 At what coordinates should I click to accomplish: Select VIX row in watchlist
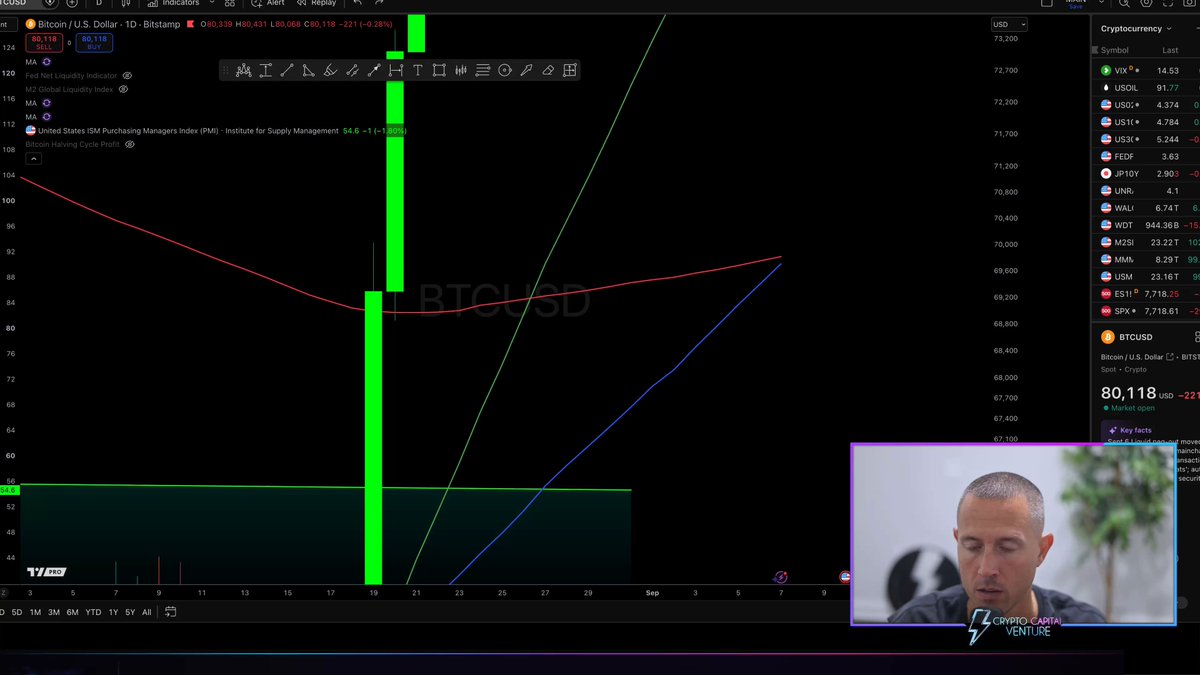pyautogui.click(x=1146, y=71)
